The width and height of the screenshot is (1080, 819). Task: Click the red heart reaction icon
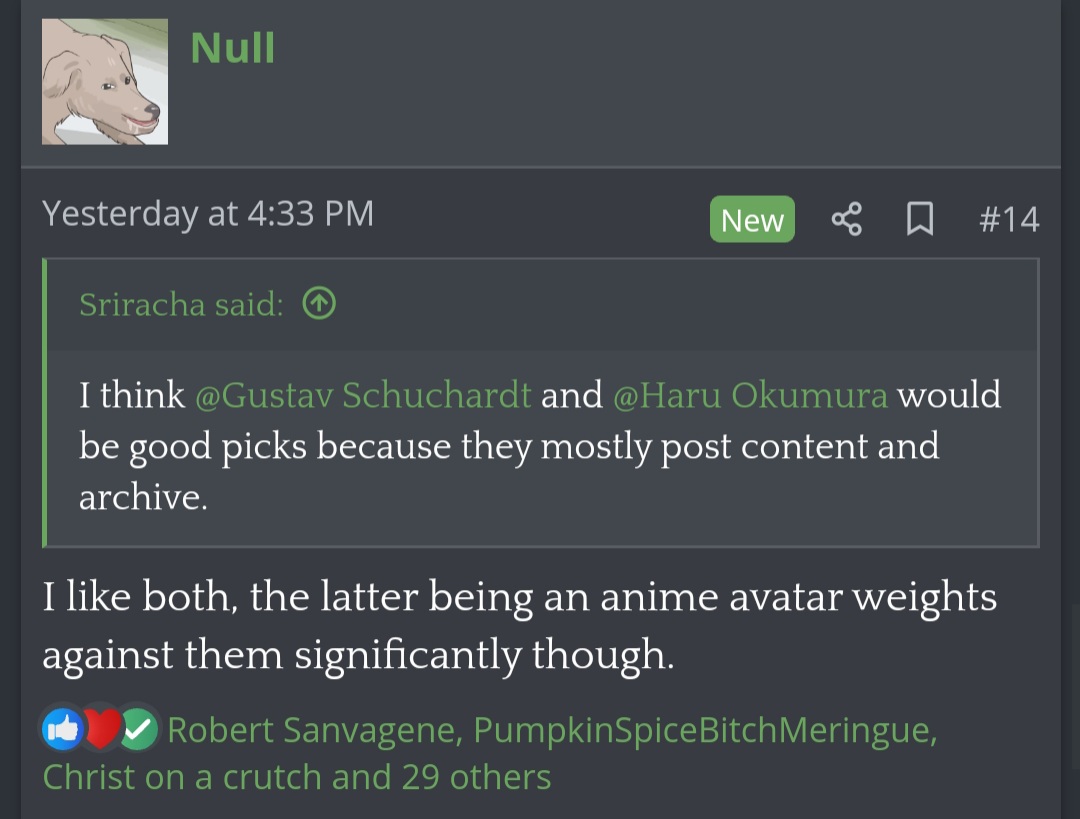[x=100, y=731]
